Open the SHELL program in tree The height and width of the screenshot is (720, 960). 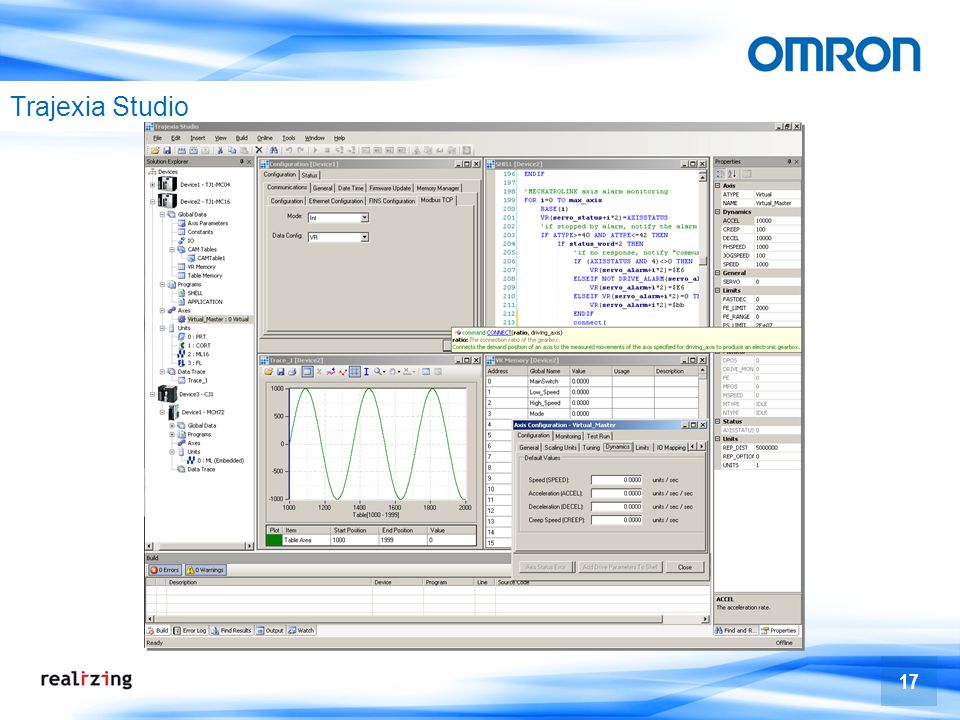pyautogui.click(x=195, y=293)
